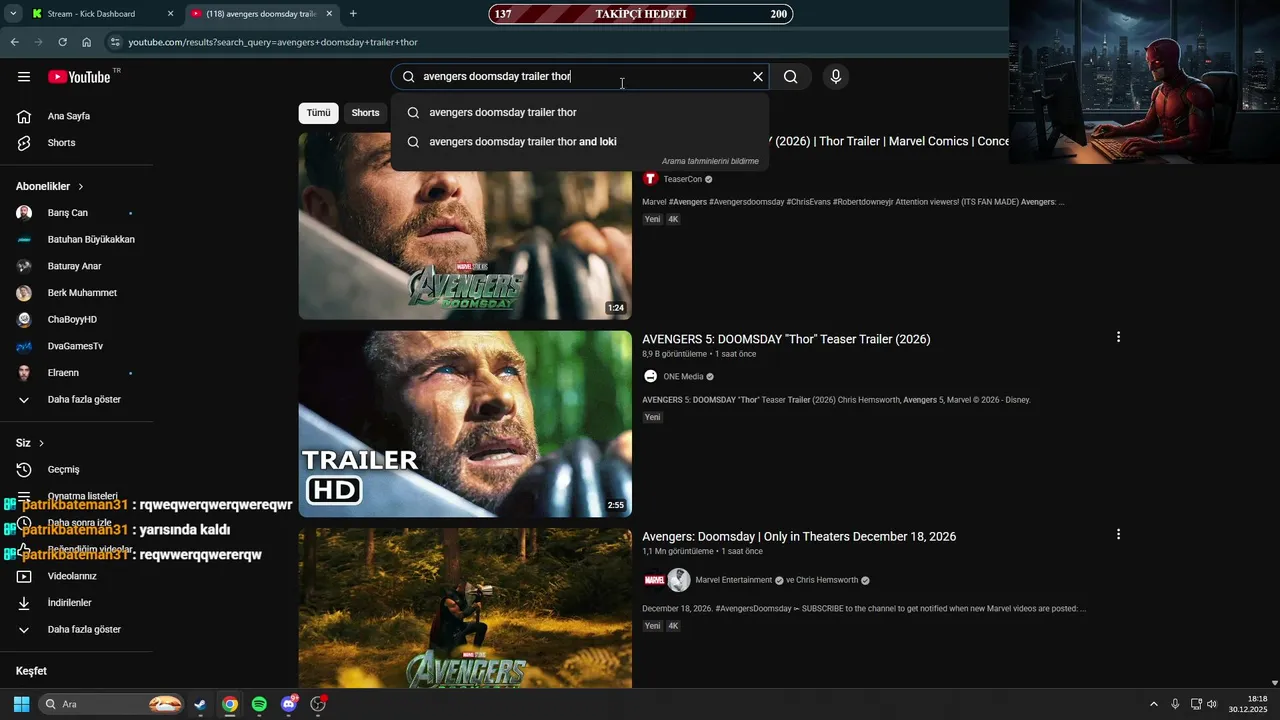Screen dimensions: 1280x720
Task: Click the YouTube logo
Action: tap(79, 77)
